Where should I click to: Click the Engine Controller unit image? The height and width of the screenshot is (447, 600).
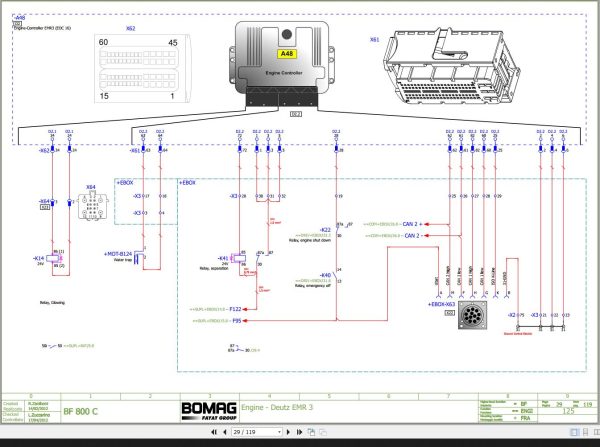tap(282, 64)
